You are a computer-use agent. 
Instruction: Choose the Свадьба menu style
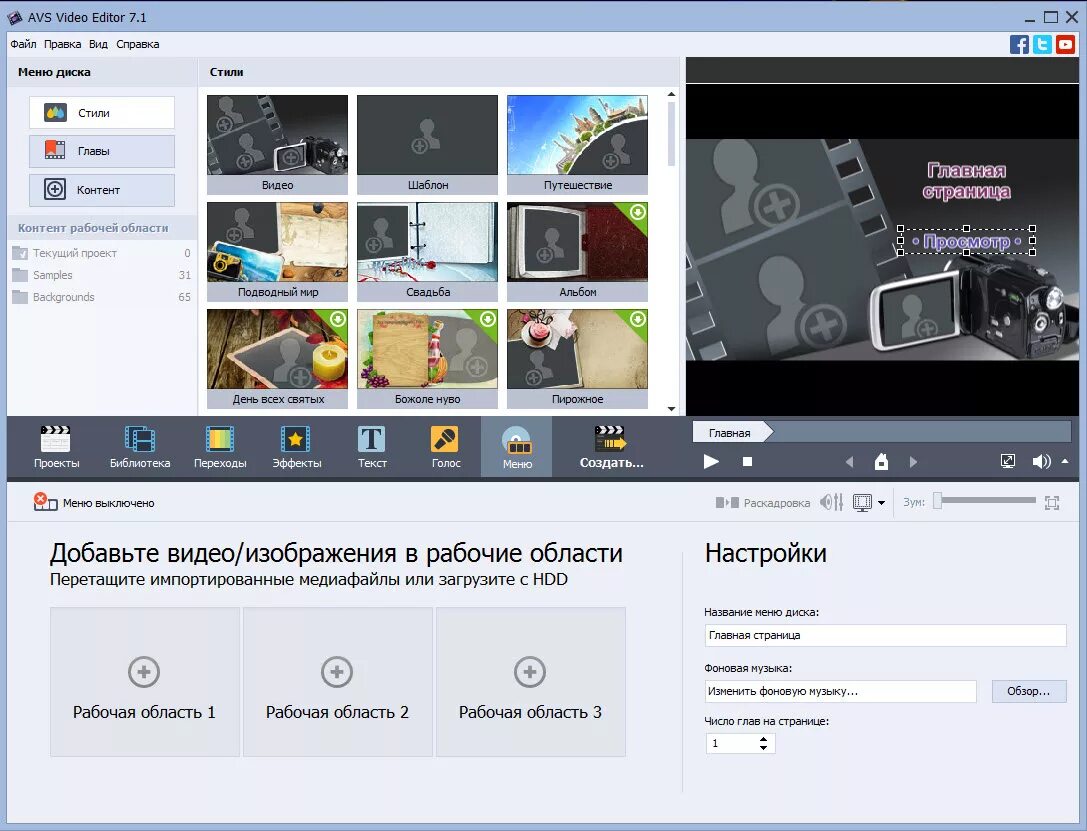427,251
